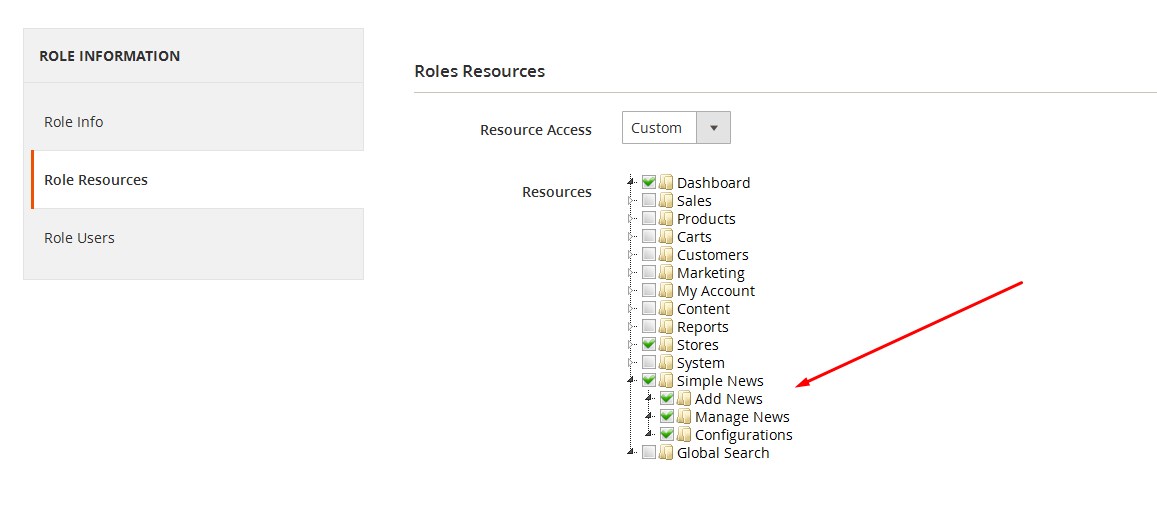Click the Simple News folder icon
Image resolution: width=1157 pixels, height=526 pixels.
coord(666,381)
